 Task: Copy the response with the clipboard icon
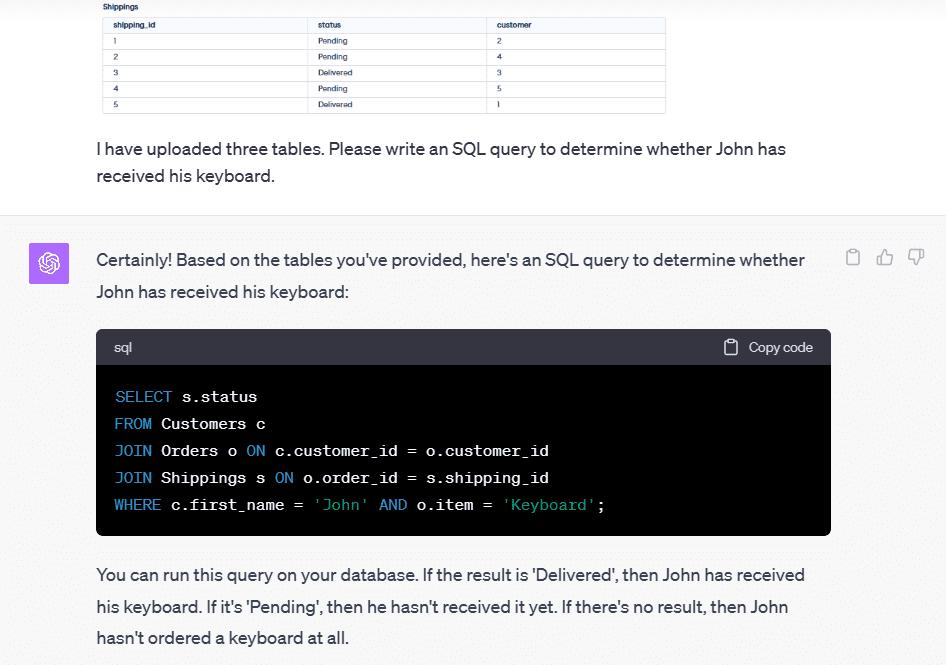click(x=852, y=257)
